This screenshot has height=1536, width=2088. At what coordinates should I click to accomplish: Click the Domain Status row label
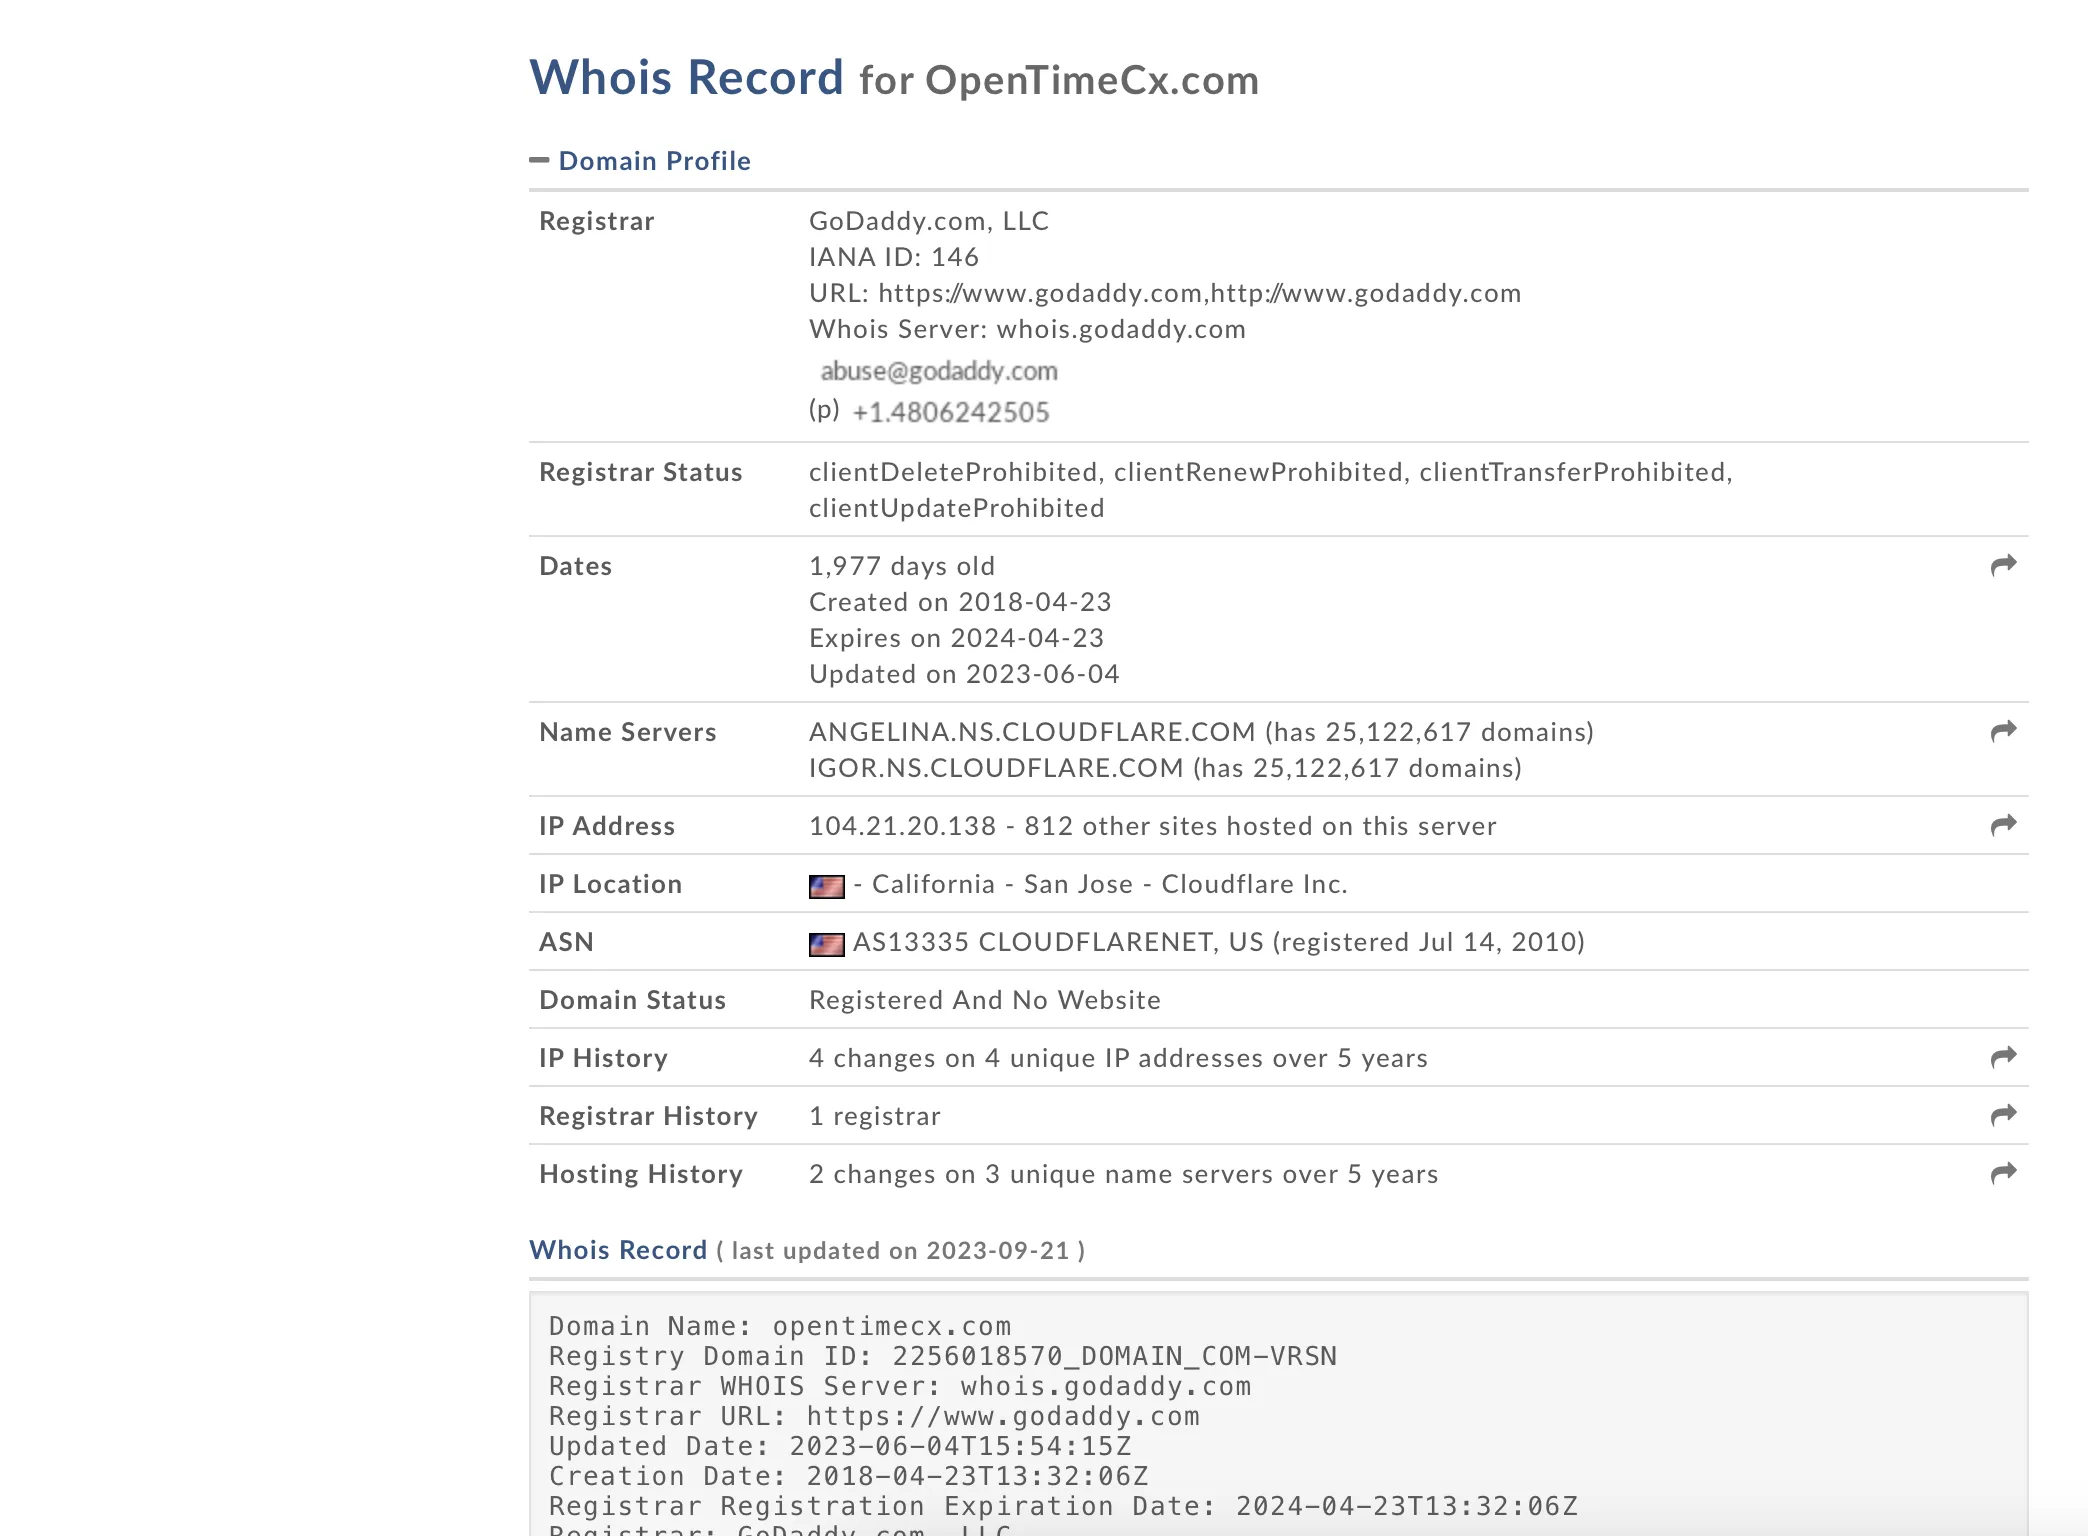pos(632,1000)
